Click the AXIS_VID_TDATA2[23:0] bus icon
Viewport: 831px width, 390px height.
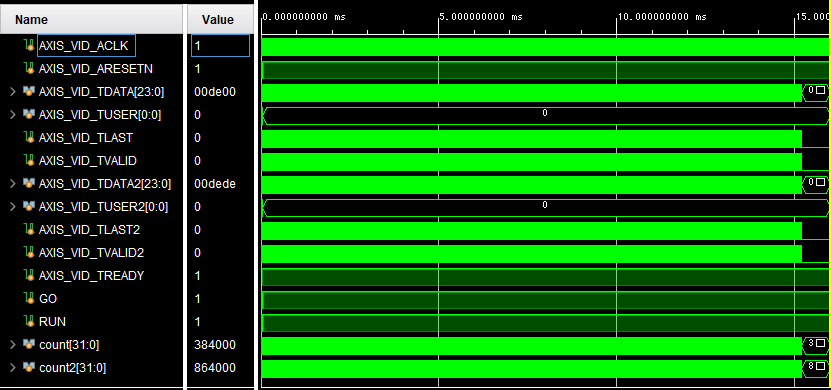29,183
